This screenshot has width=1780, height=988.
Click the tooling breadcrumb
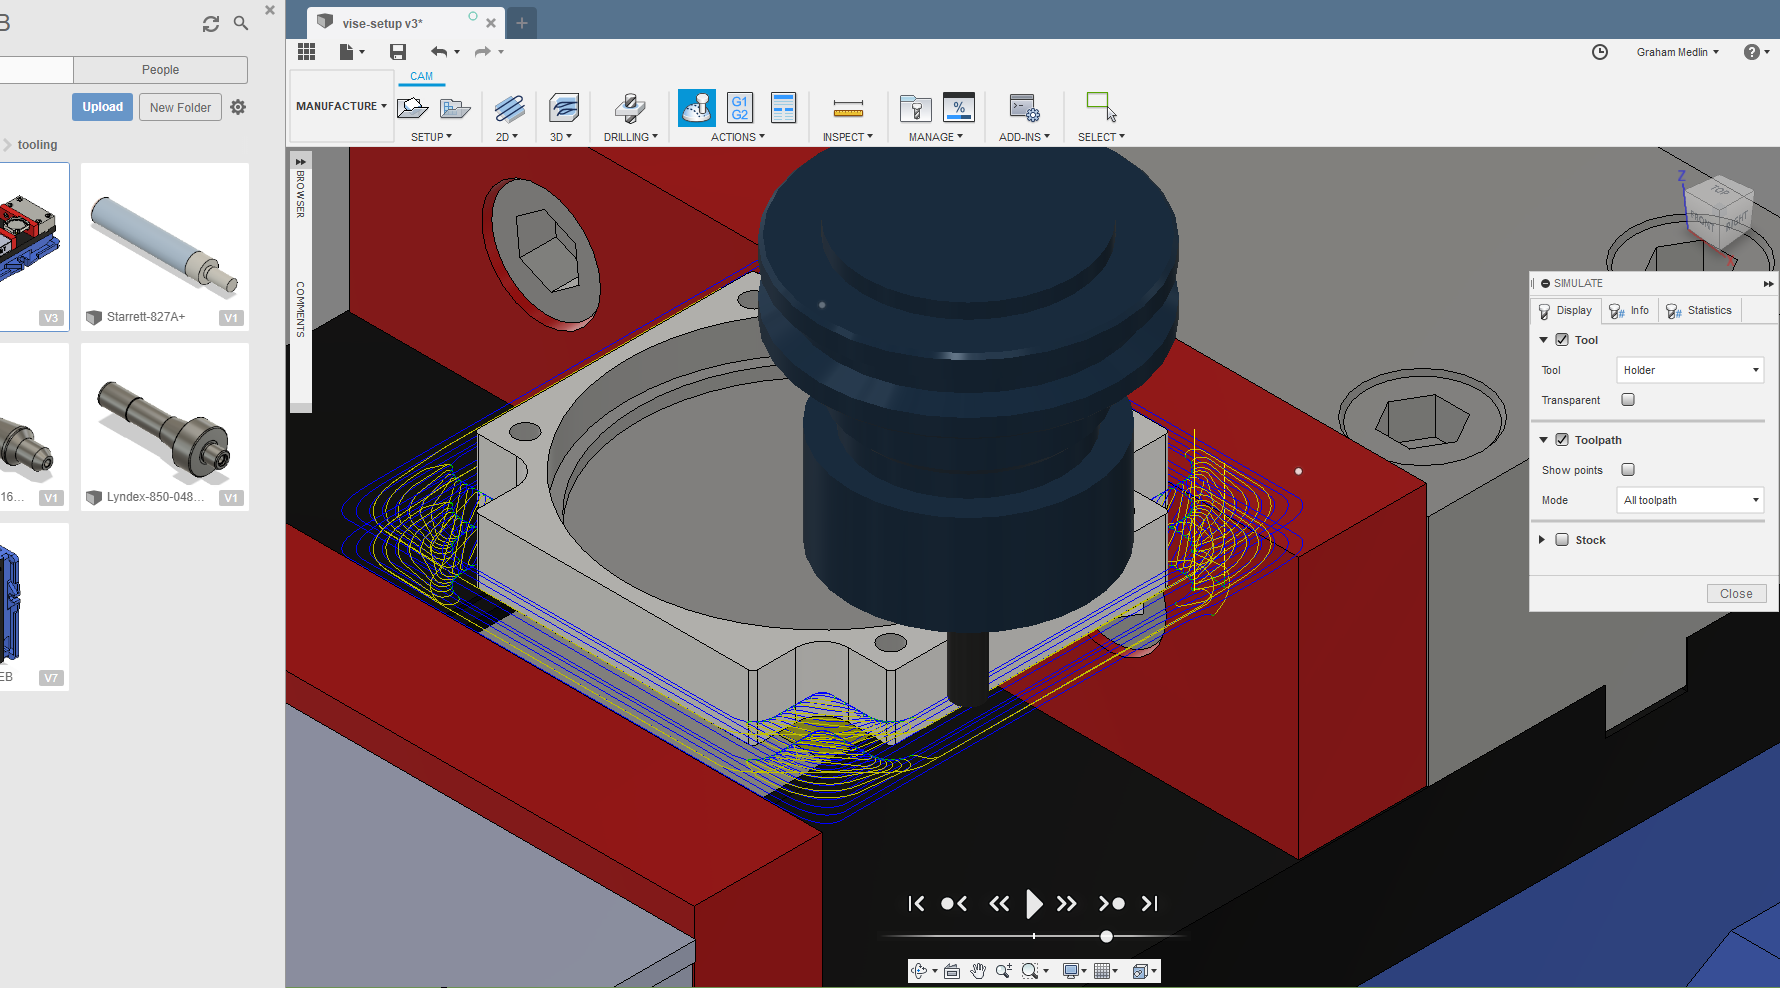pyautogui.click(x=37, y=145)
